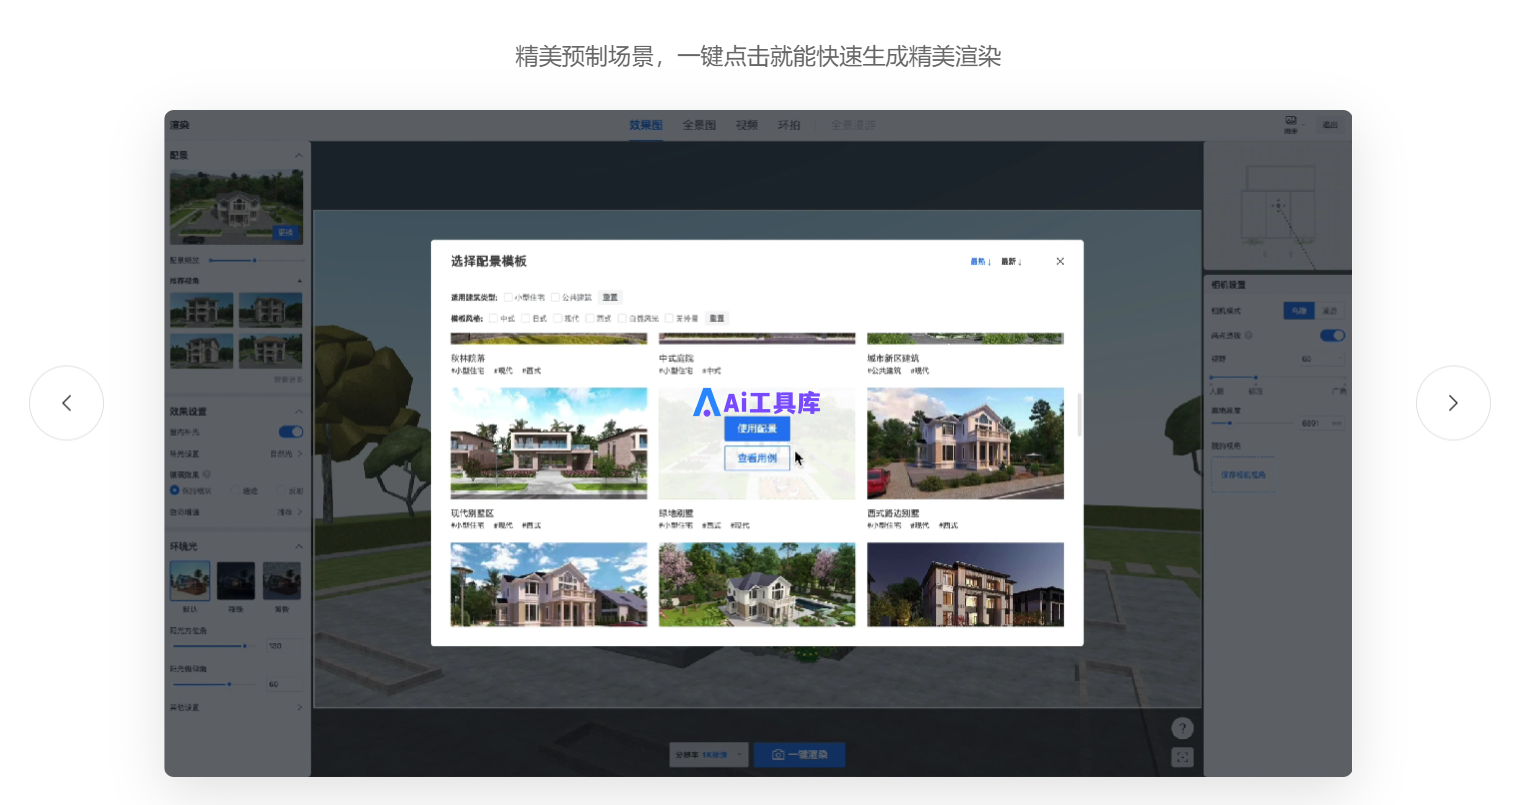
Task: Click the 使用配景 button
Action: pyautogui.click(x=757, y=429)
